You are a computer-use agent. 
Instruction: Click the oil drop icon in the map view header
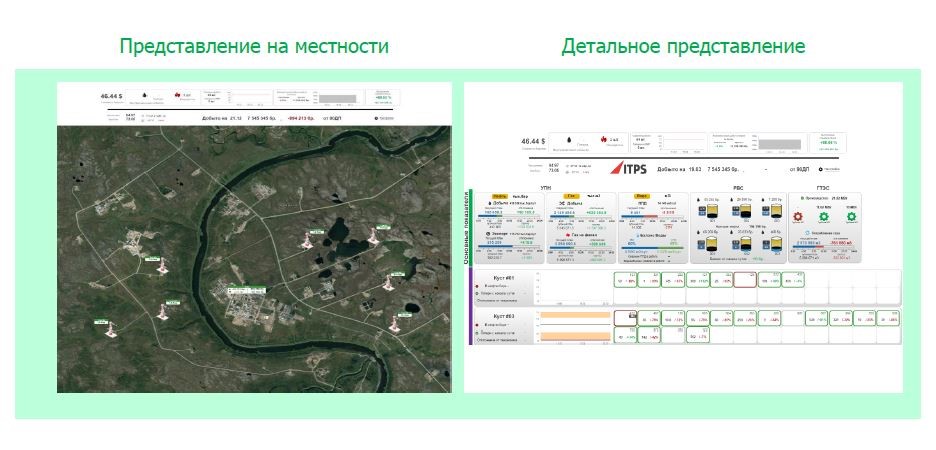coord(143,94)
